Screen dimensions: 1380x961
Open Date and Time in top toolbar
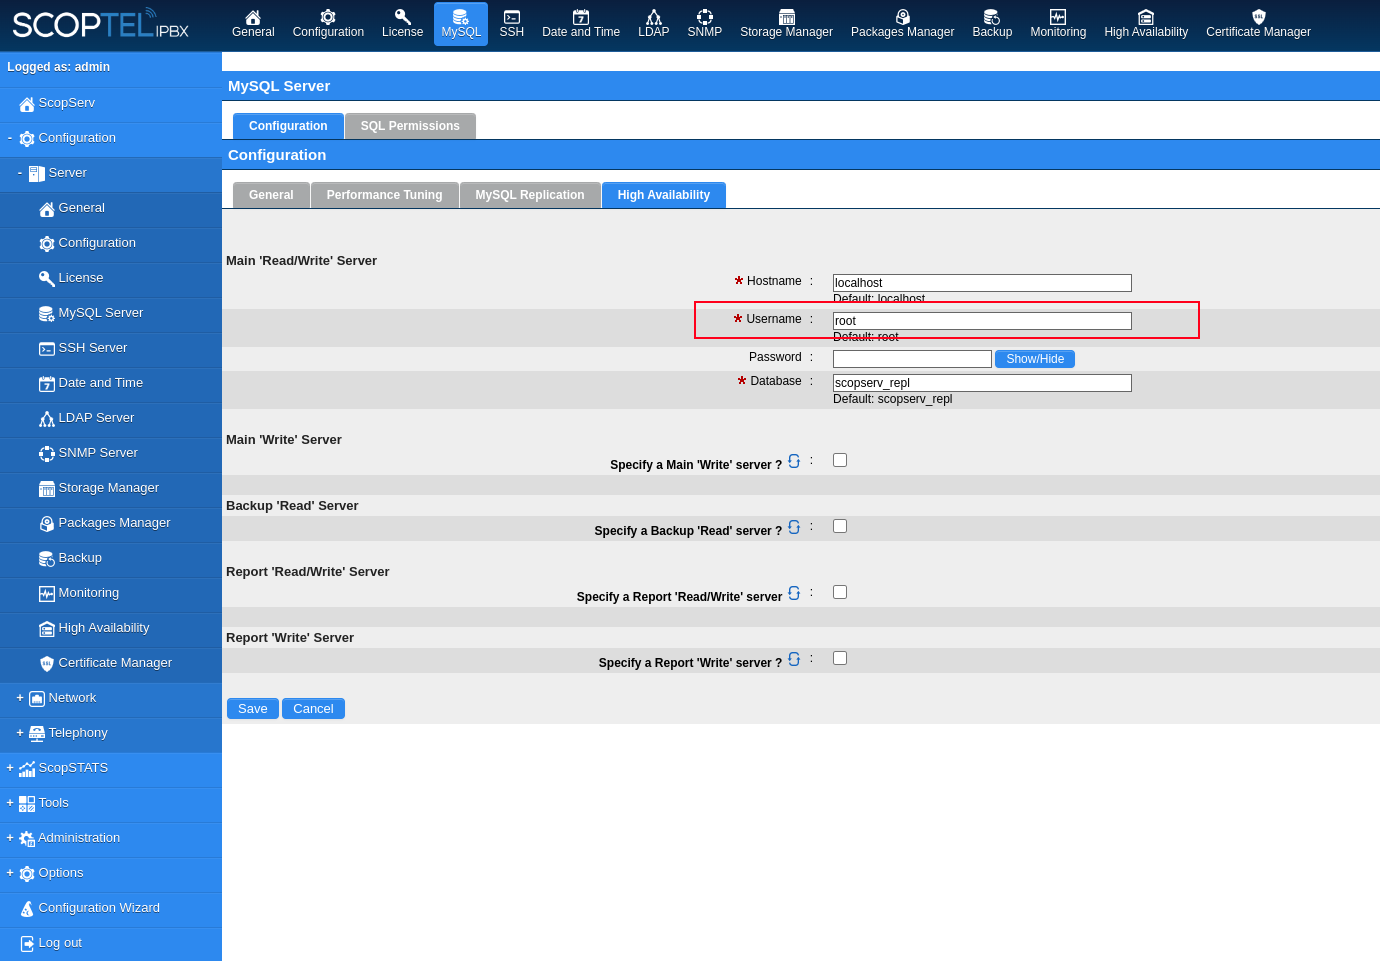(581, 24)
